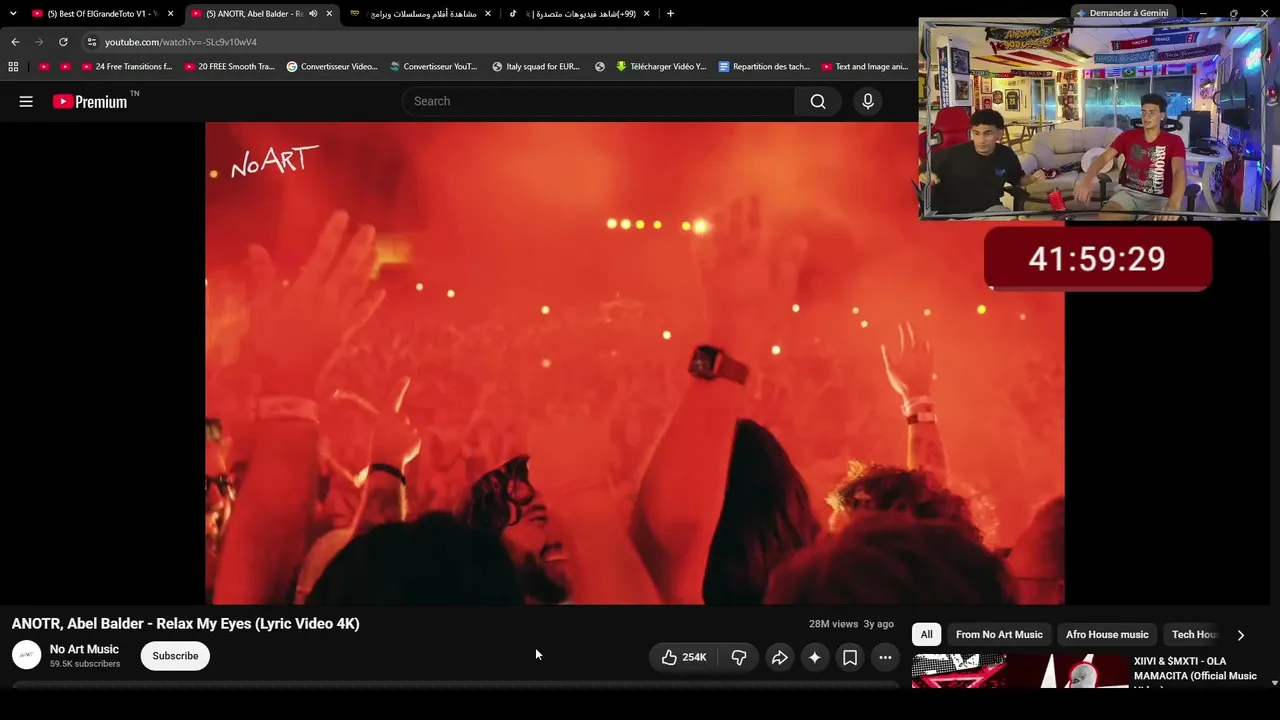The image size is (1280, 720).
Task: Open the YouTube guide hamburger menu
Action: click(26, 101)
